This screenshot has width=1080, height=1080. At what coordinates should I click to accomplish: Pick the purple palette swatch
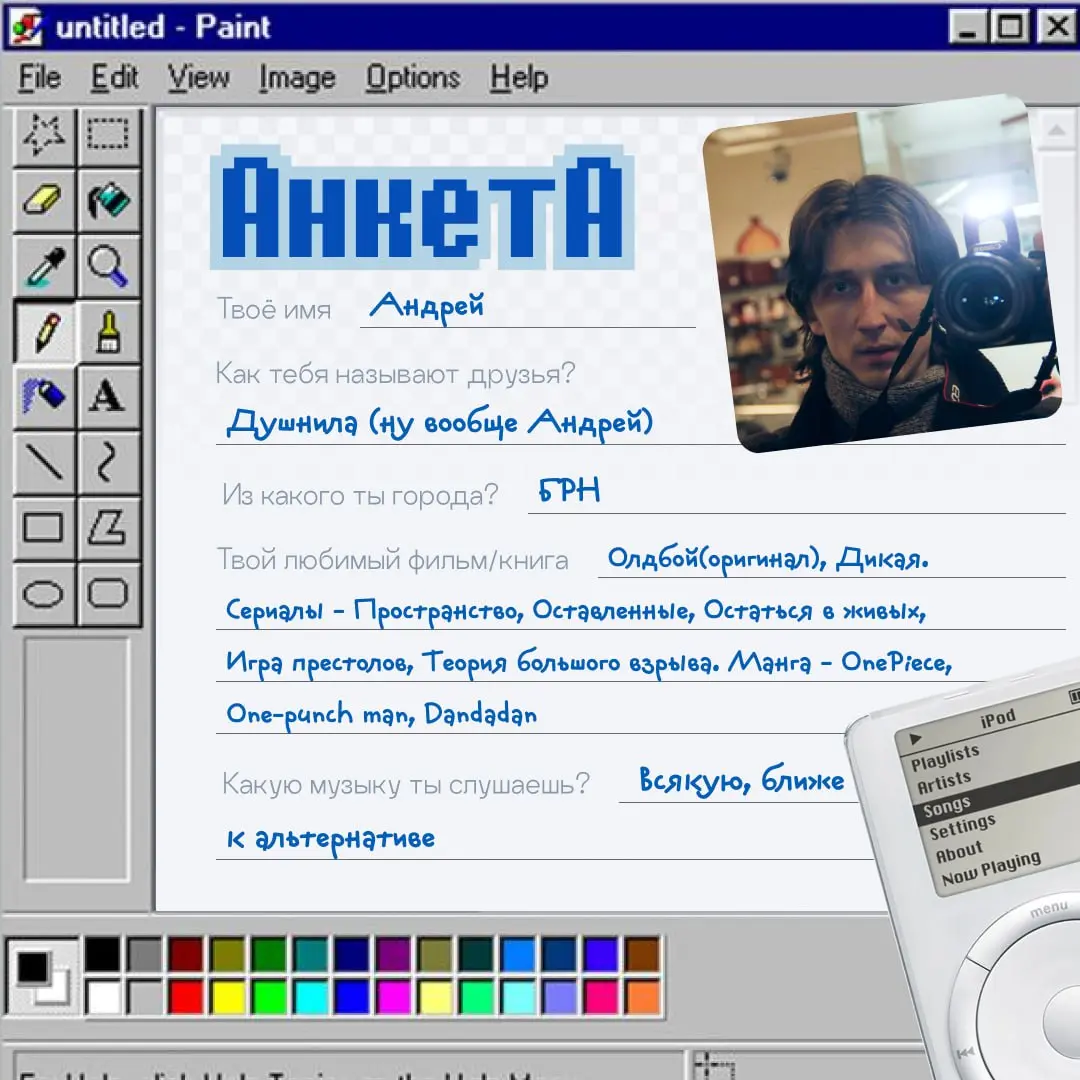[x=393, y=955]
